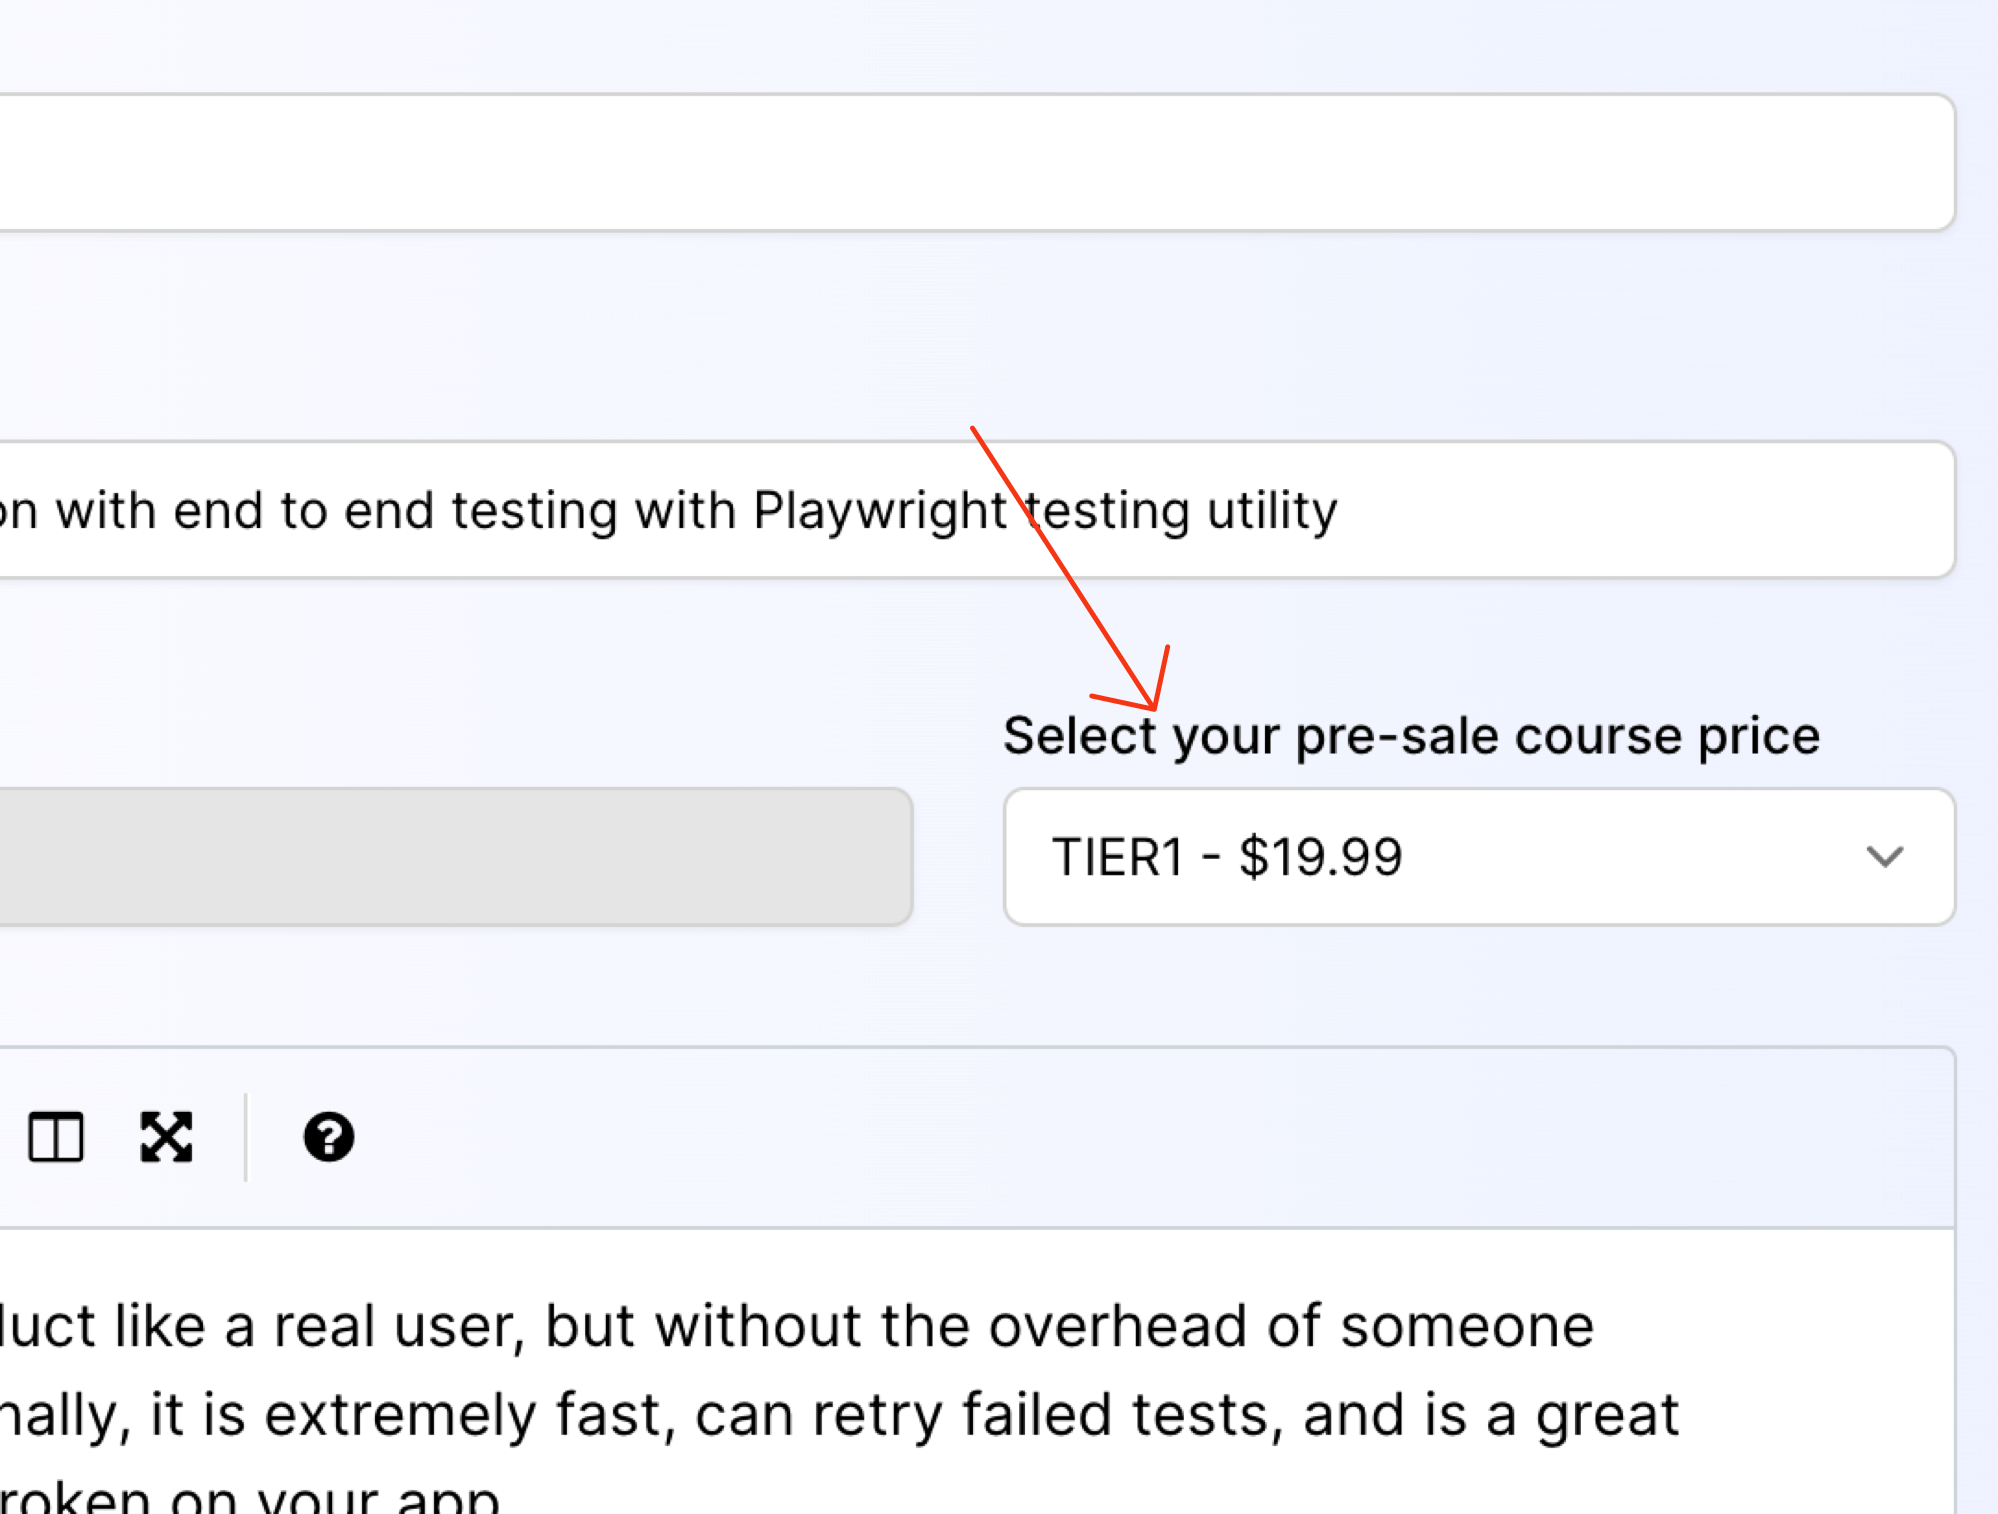Toggle fullscreen mode in the editor toolbar
This screenshot has height=1514, width=1998.
[x=166, y=1137]
